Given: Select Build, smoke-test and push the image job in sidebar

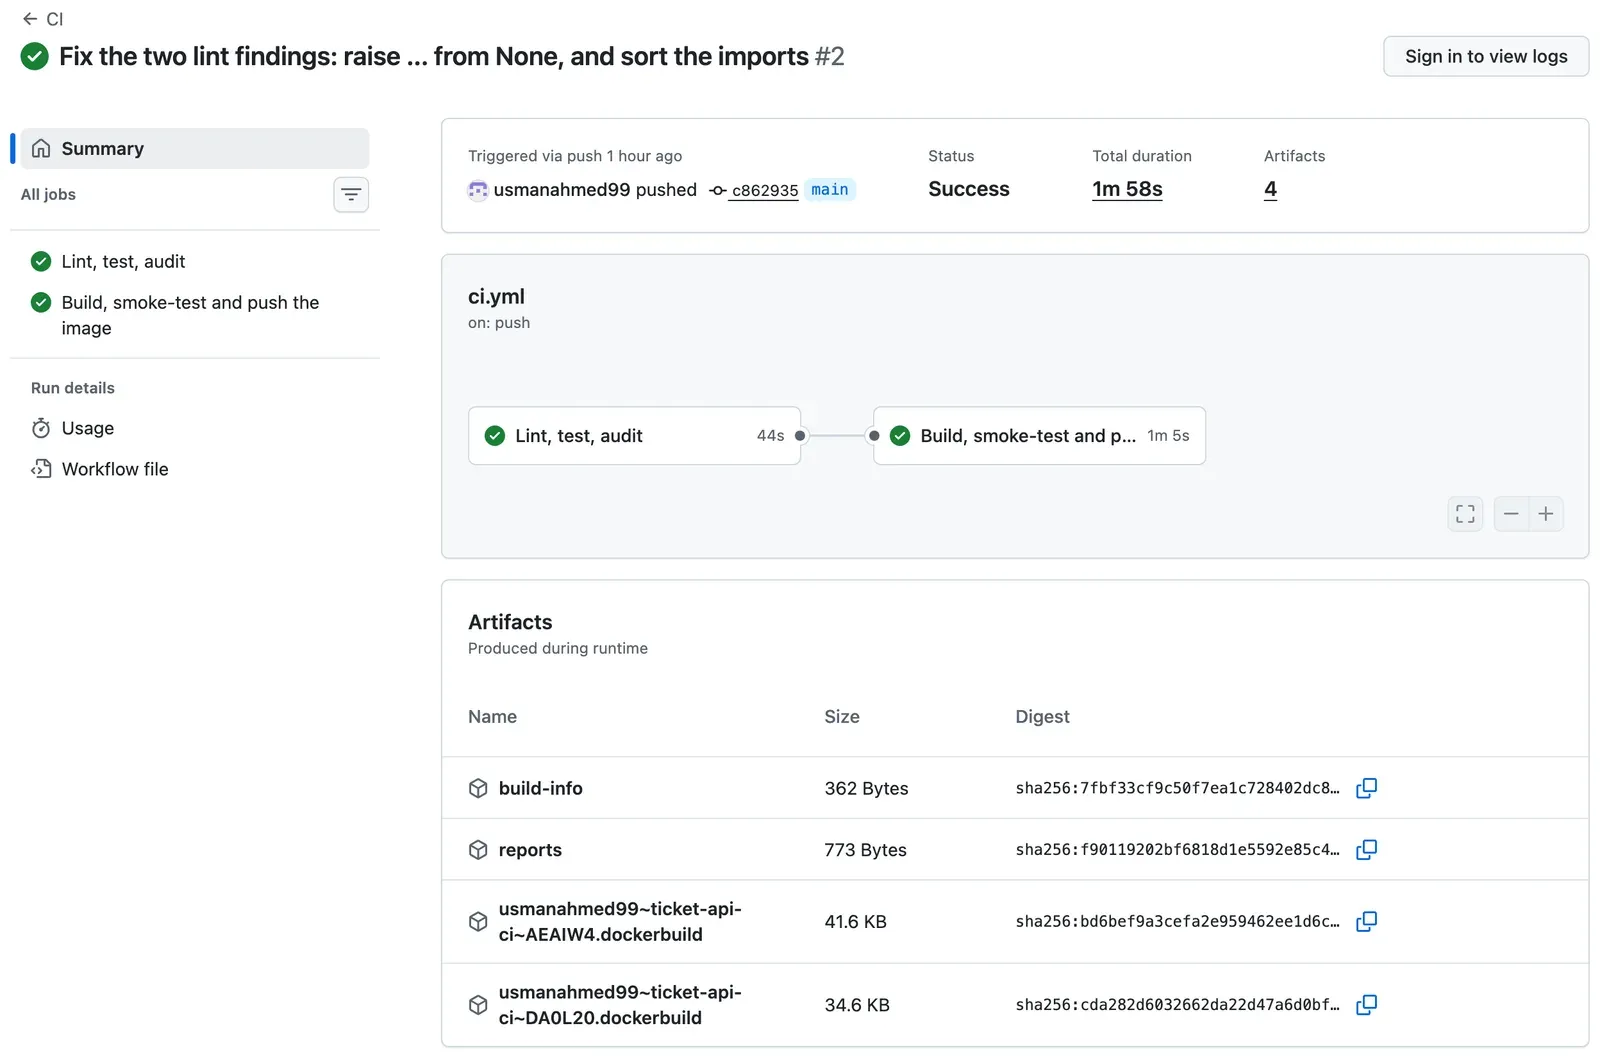Looking at the screenshot, I should [x=190, y=315].
